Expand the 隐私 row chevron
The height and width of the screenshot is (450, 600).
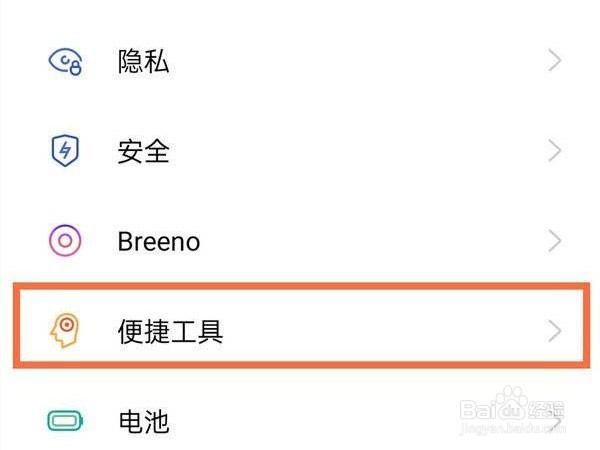pyautogui.click(x=555, y=62)
